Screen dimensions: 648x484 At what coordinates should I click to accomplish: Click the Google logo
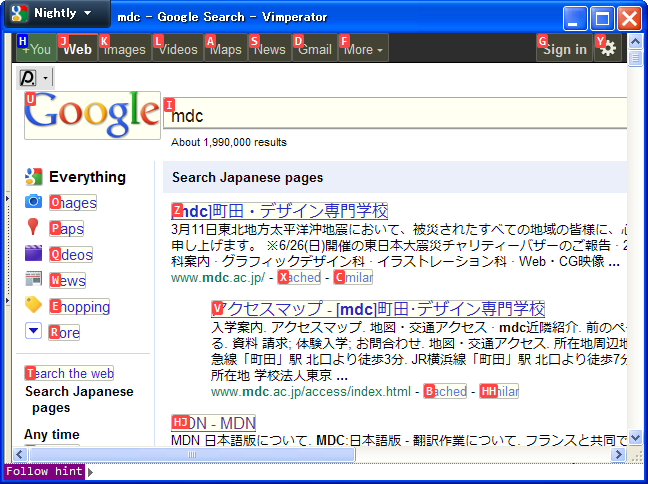click(x=92, y=115)
